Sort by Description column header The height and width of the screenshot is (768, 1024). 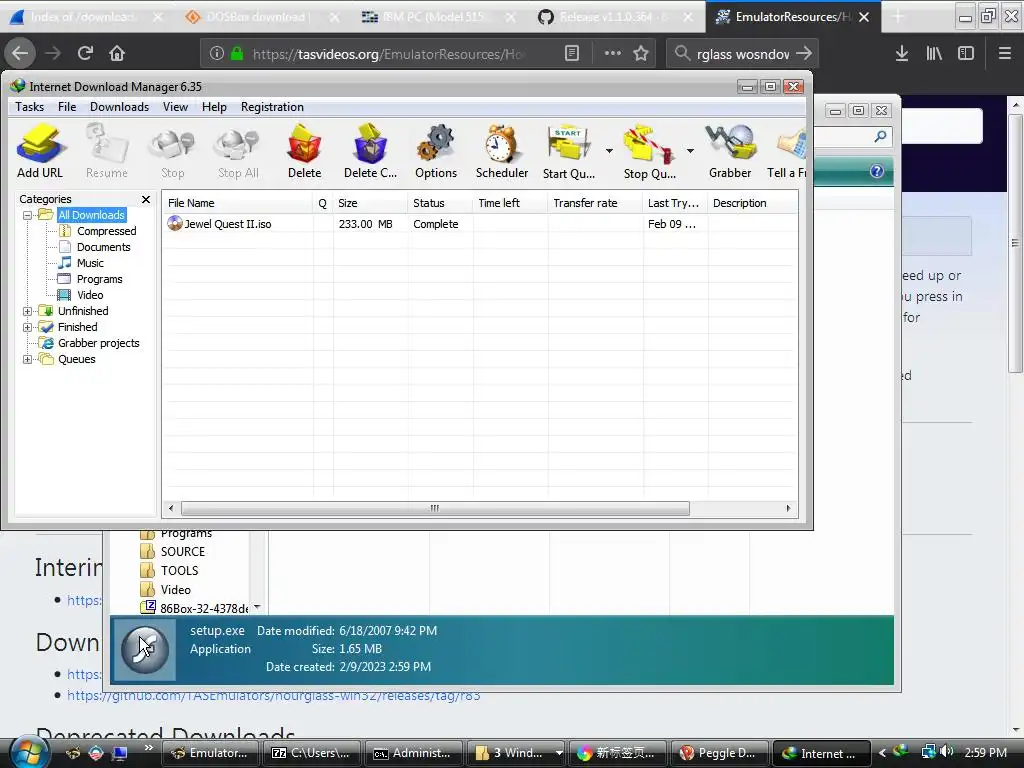tap(752, 203)
